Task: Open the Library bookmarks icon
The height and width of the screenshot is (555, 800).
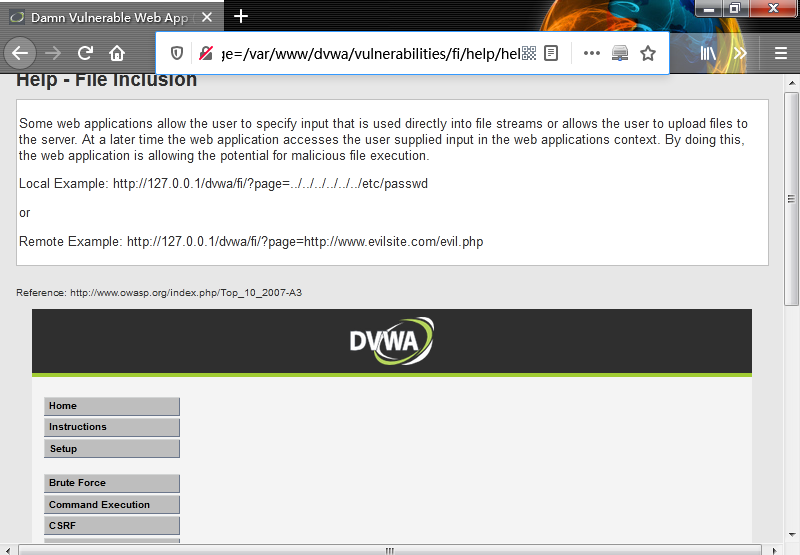Action: (x=708, y=53)
